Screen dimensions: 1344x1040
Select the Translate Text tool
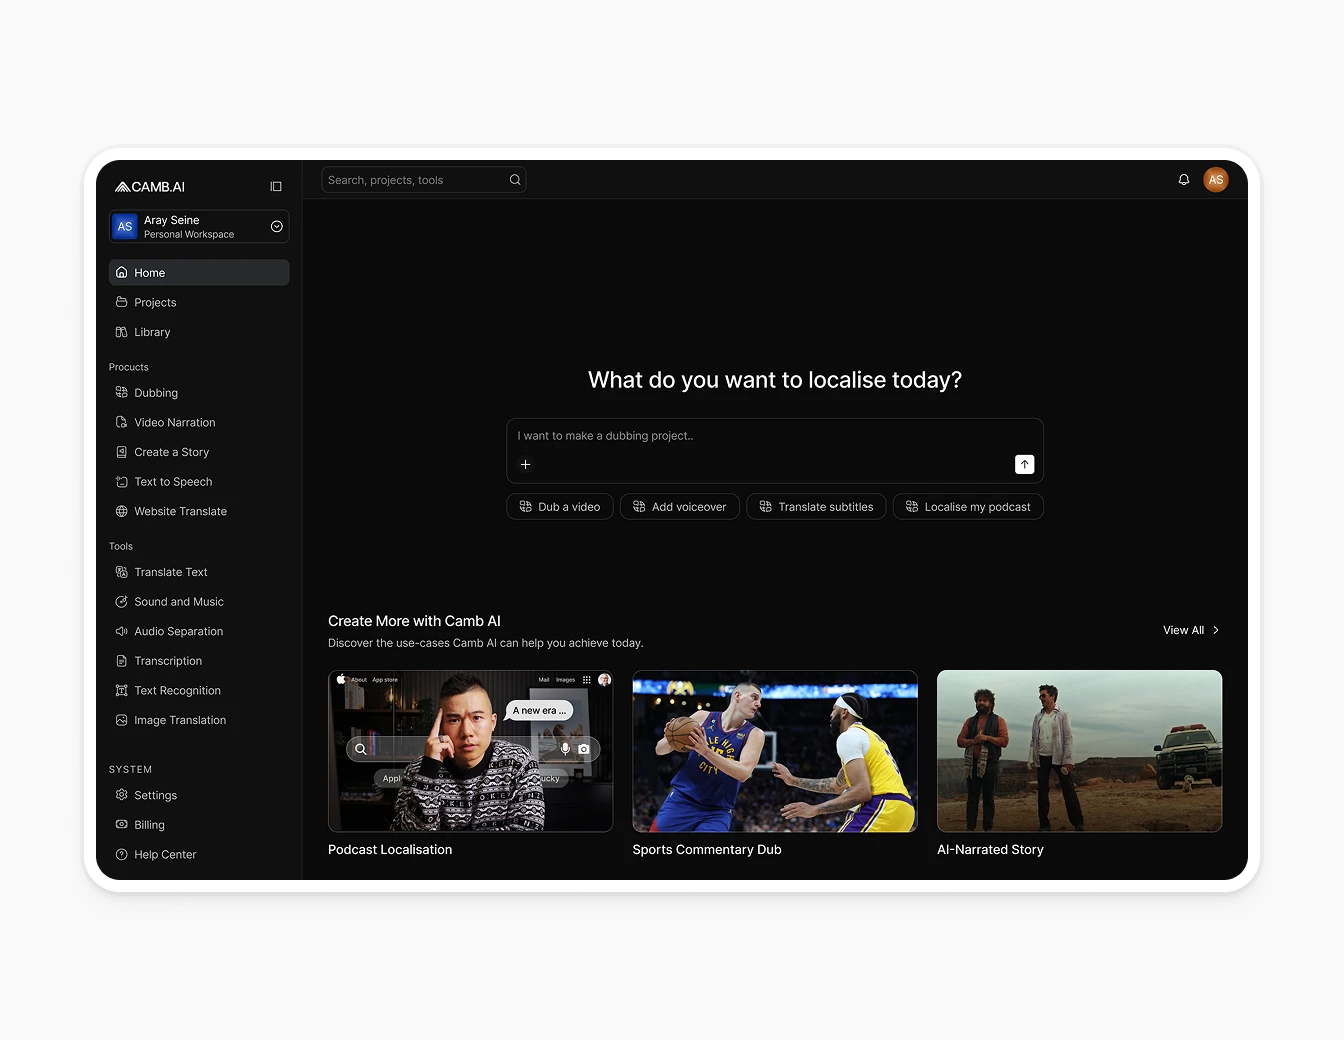coord(170,571)
